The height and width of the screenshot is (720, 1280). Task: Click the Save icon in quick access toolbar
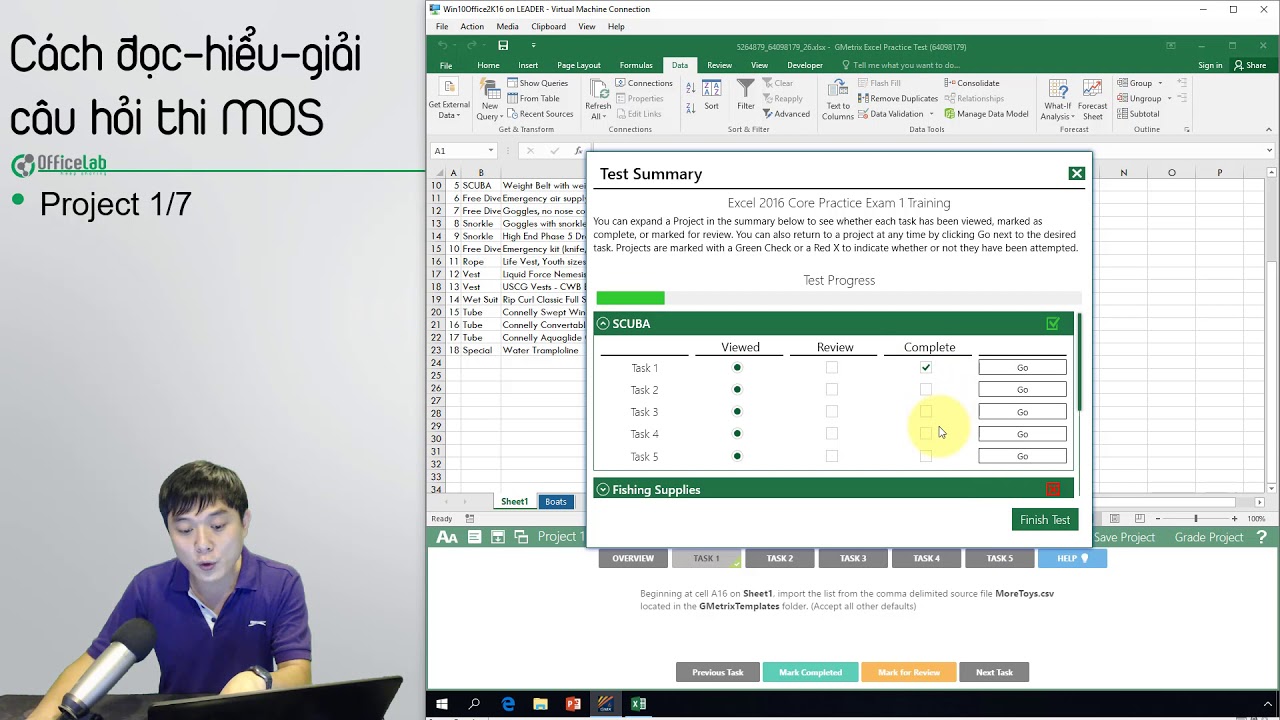[503, 46]
